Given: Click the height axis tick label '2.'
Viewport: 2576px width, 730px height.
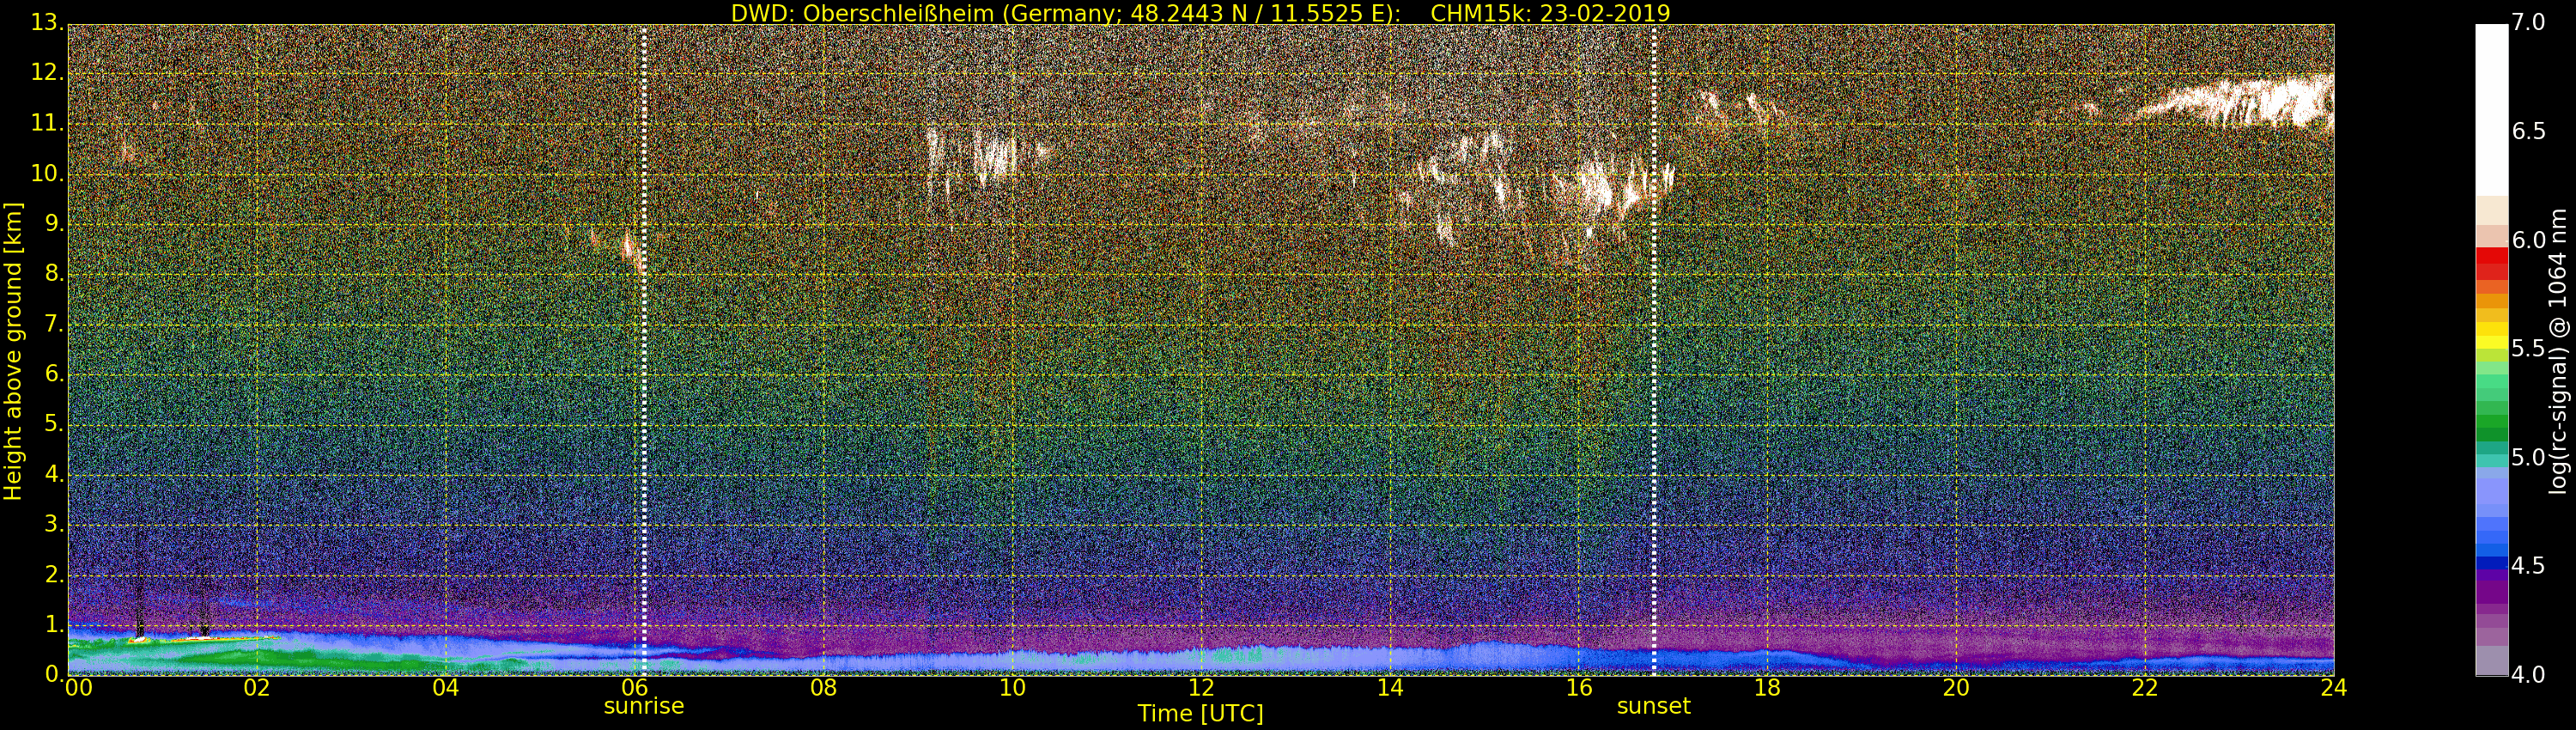Looking at the screenshot, I should tap(54, 574).
